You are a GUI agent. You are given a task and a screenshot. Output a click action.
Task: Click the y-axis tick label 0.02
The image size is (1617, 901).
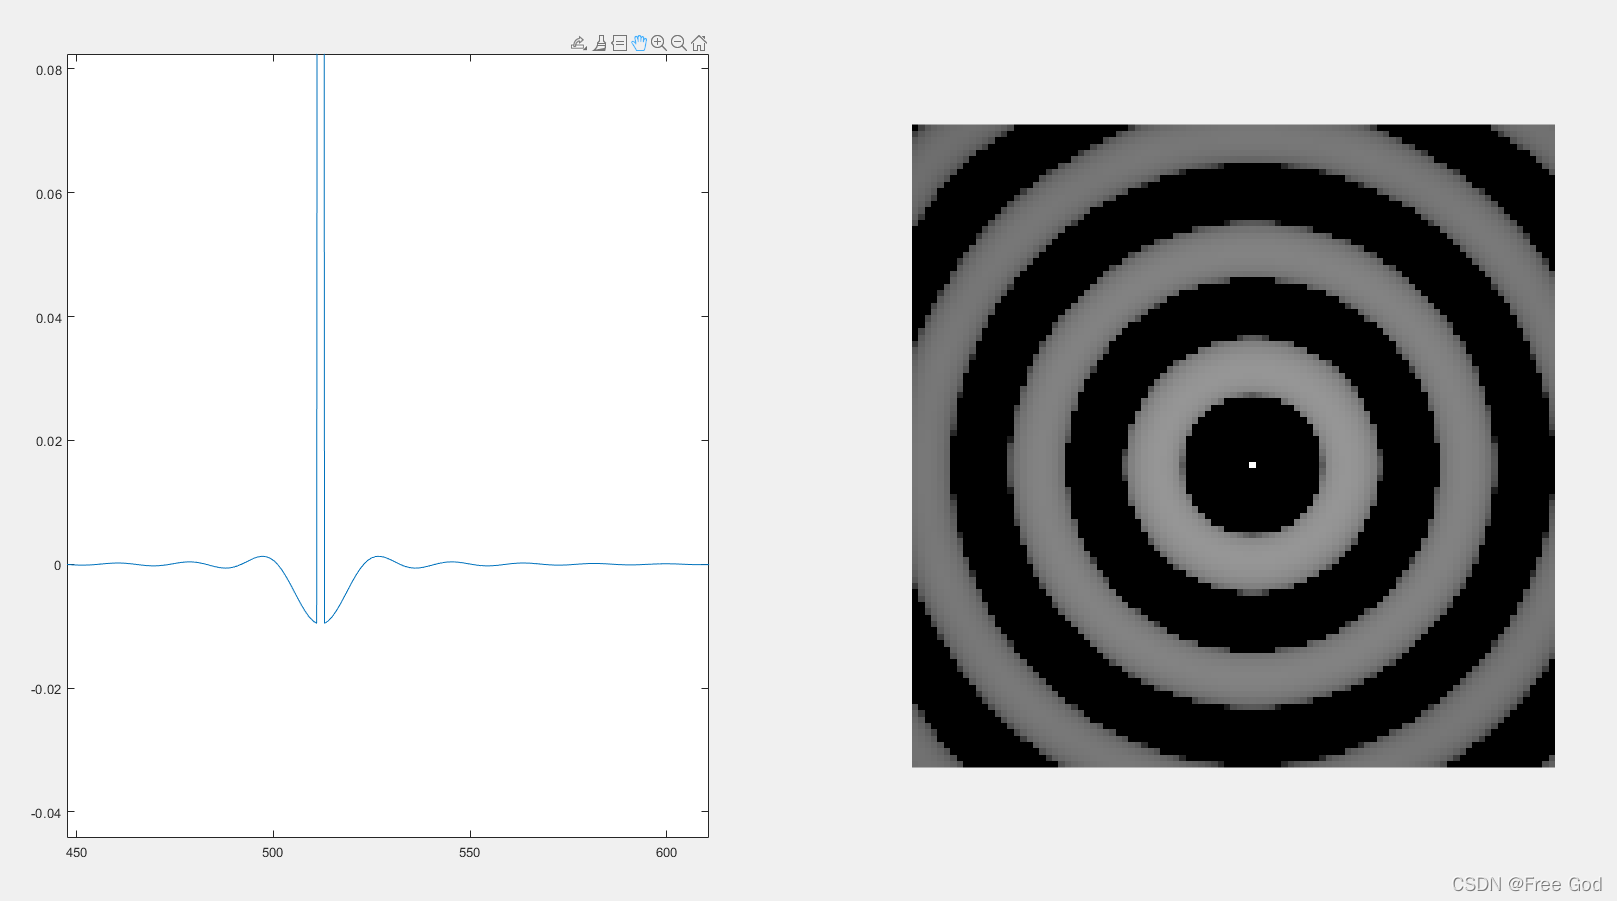click(49, 441)
